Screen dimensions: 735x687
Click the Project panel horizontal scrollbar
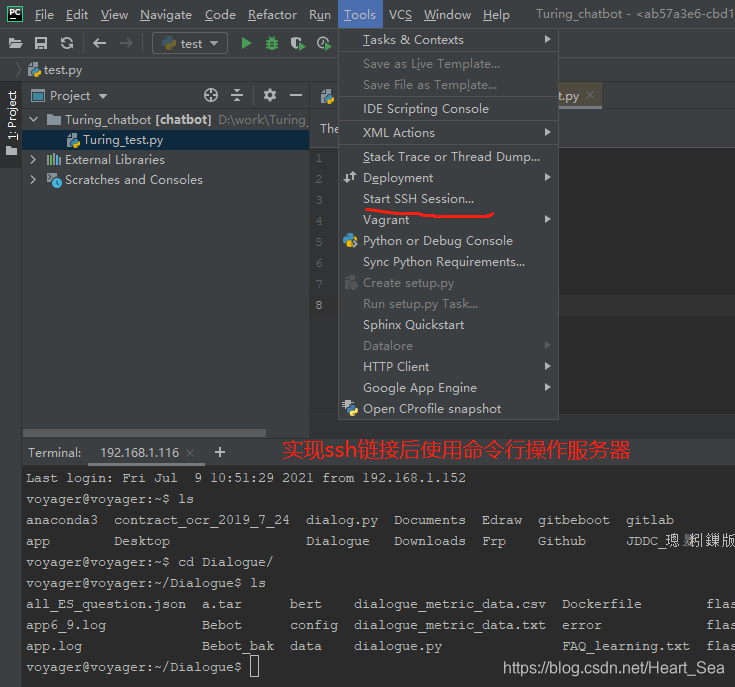coord(144,433)
